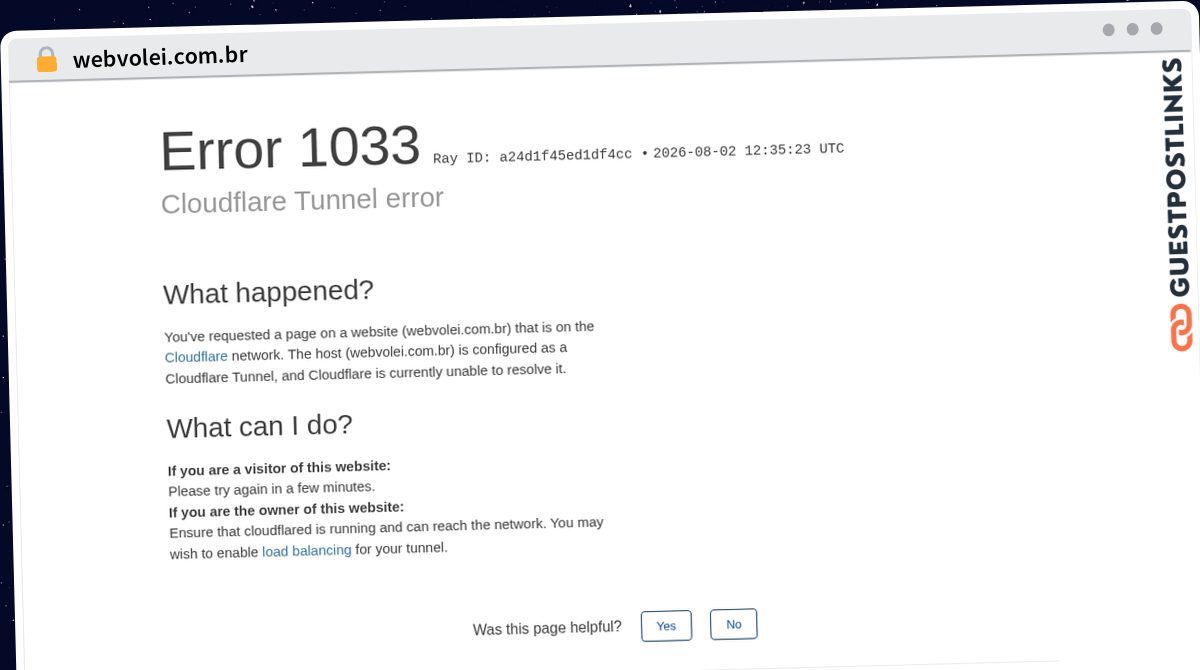The height and width of the screenshot is (670, 1200).
Task: Click the What can I do? heading
Action: click(259, 426)
